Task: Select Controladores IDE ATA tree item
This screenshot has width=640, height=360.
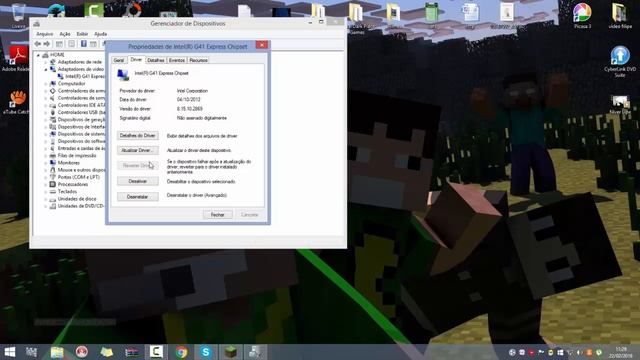Action: pyautogui.click(x=81, y=105)
